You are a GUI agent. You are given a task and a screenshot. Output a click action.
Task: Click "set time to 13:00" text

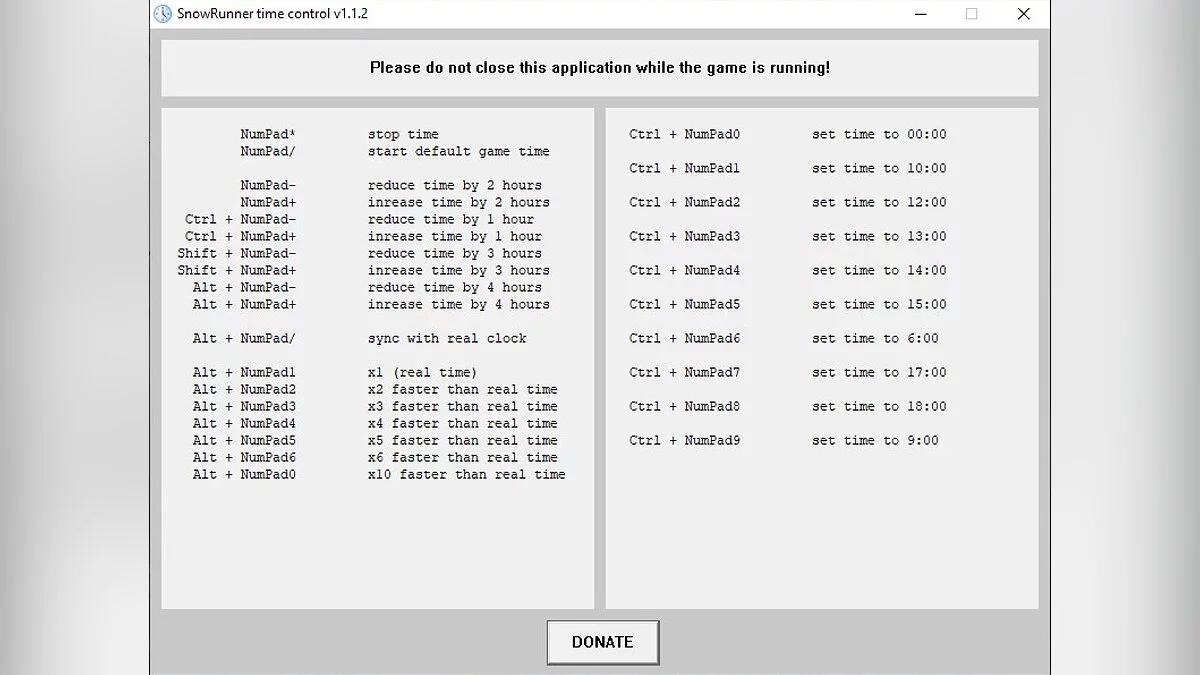(x=879, y=236)
